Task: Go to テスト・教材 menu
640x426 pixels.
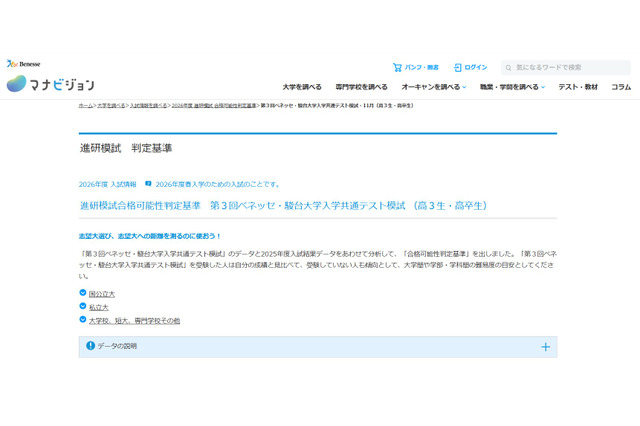Action: tap(578, 87)
